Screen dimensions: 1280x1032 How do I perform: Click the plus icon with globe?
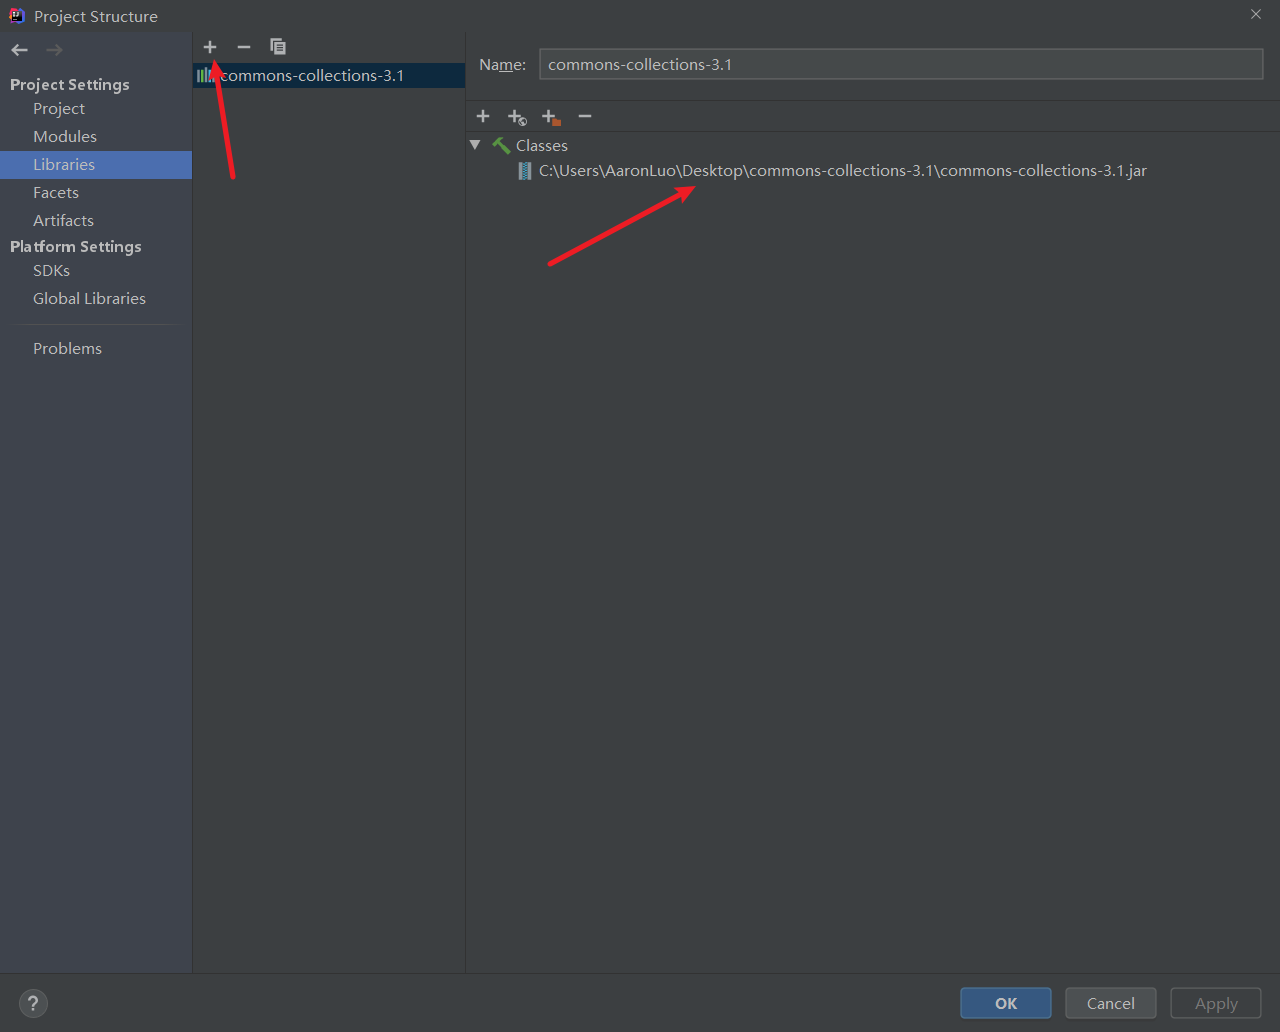point(517,117)
